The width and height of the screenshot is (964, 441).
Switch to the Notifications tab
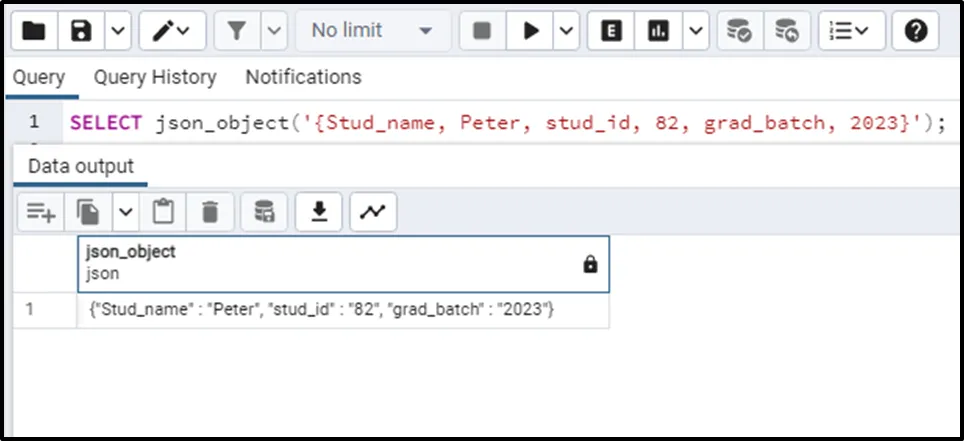click(303, 77)
